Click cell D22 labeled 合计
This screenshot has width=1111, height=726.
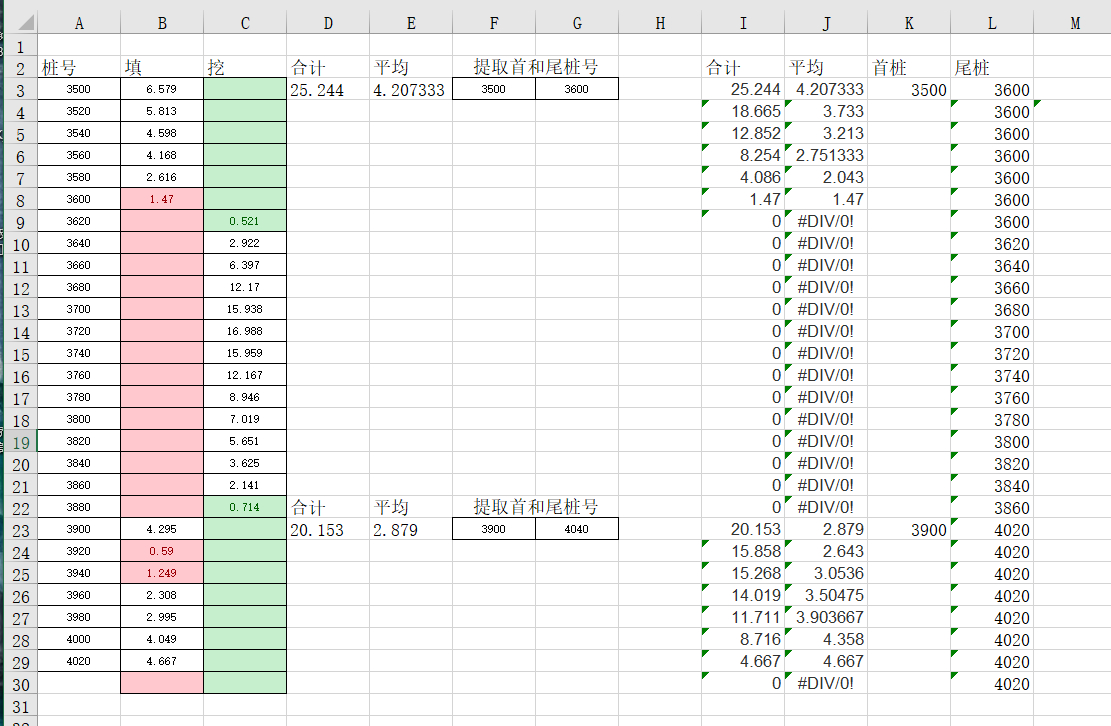(x=328, y=507)
